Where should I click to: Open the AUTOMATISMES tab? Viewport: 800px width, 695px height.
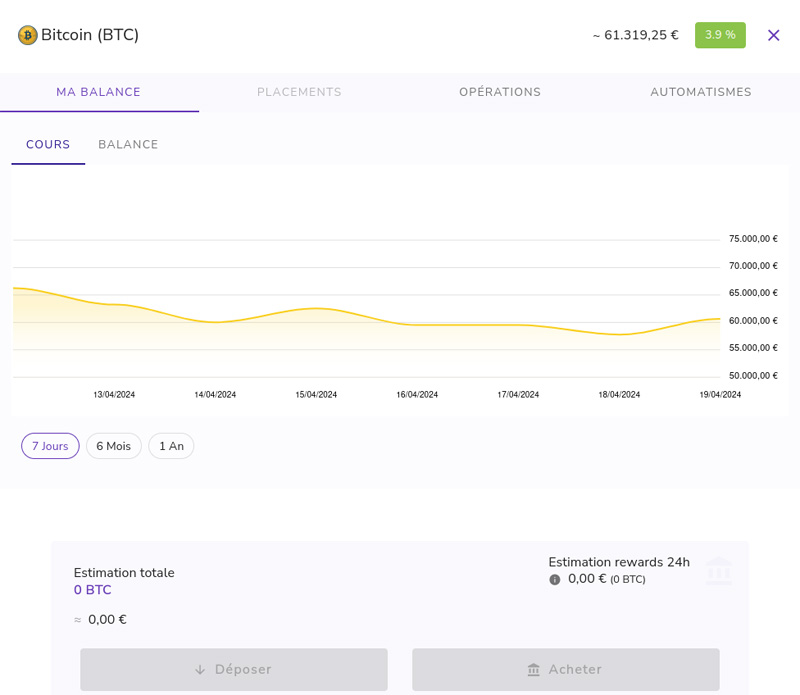(x=701, y=92)
